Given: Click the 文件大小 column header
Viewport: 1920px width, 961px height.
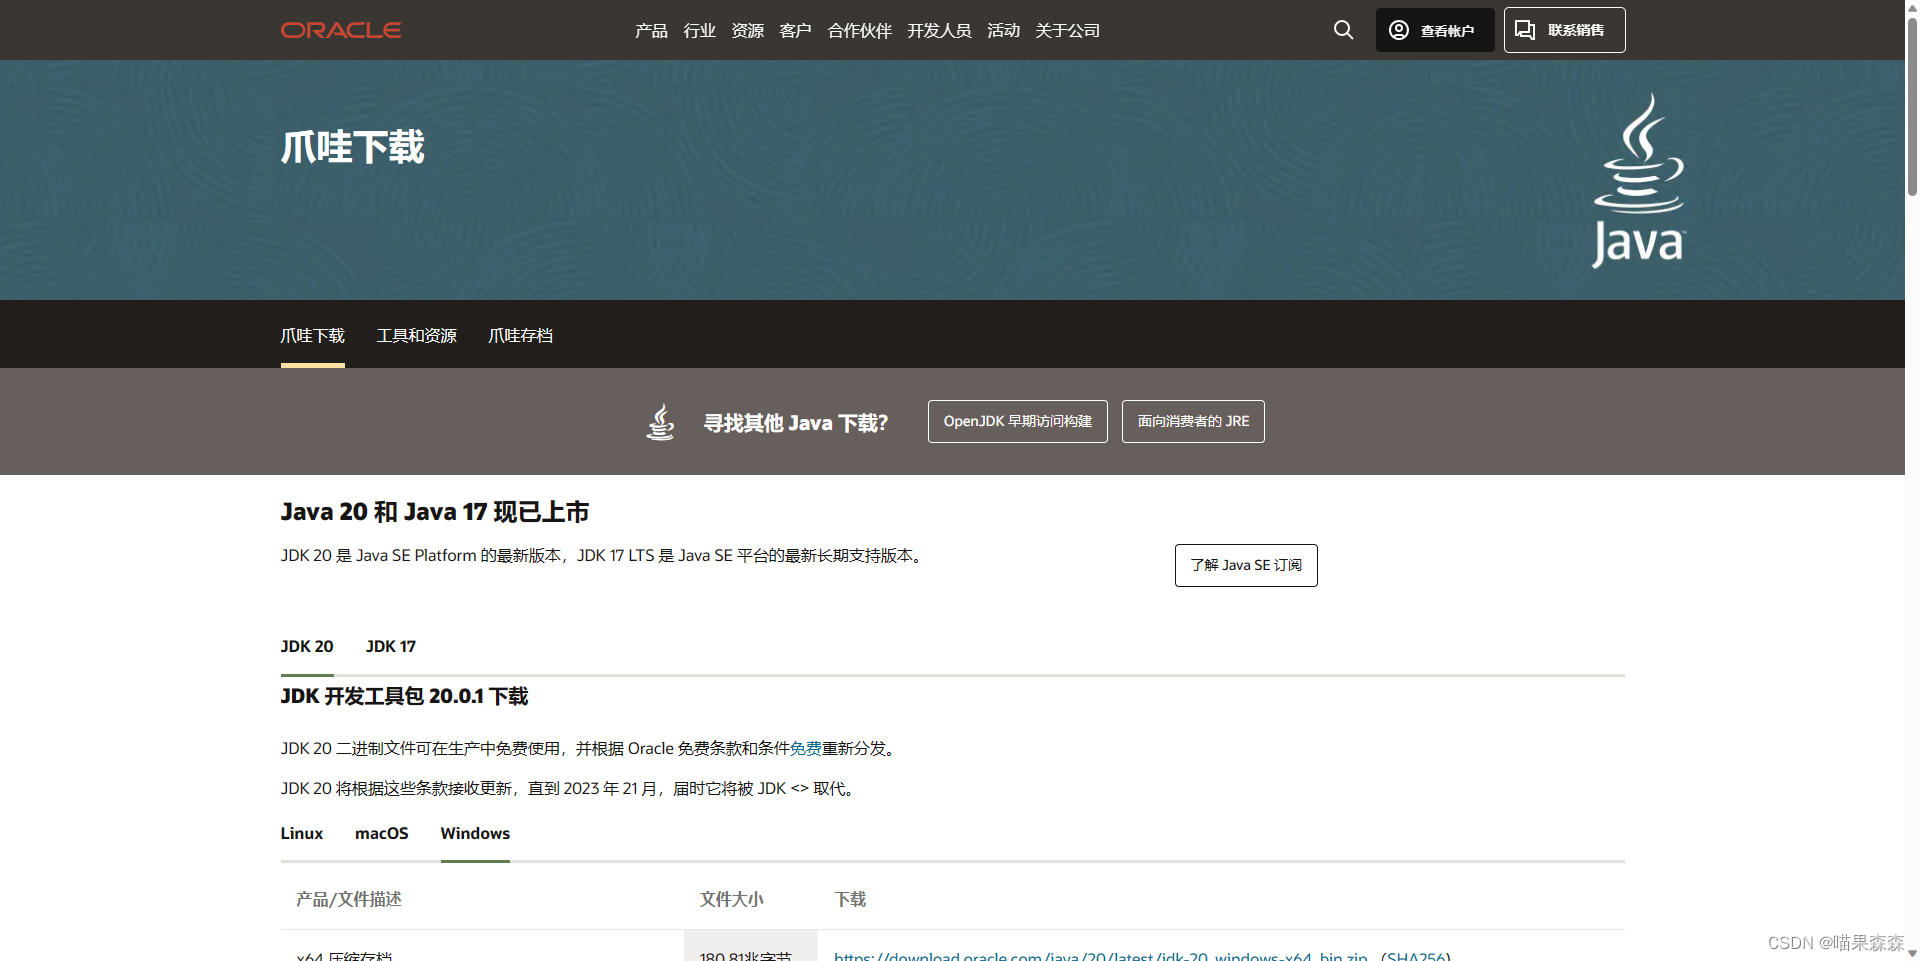Looking at the screenshot, I should coord(731,899).
